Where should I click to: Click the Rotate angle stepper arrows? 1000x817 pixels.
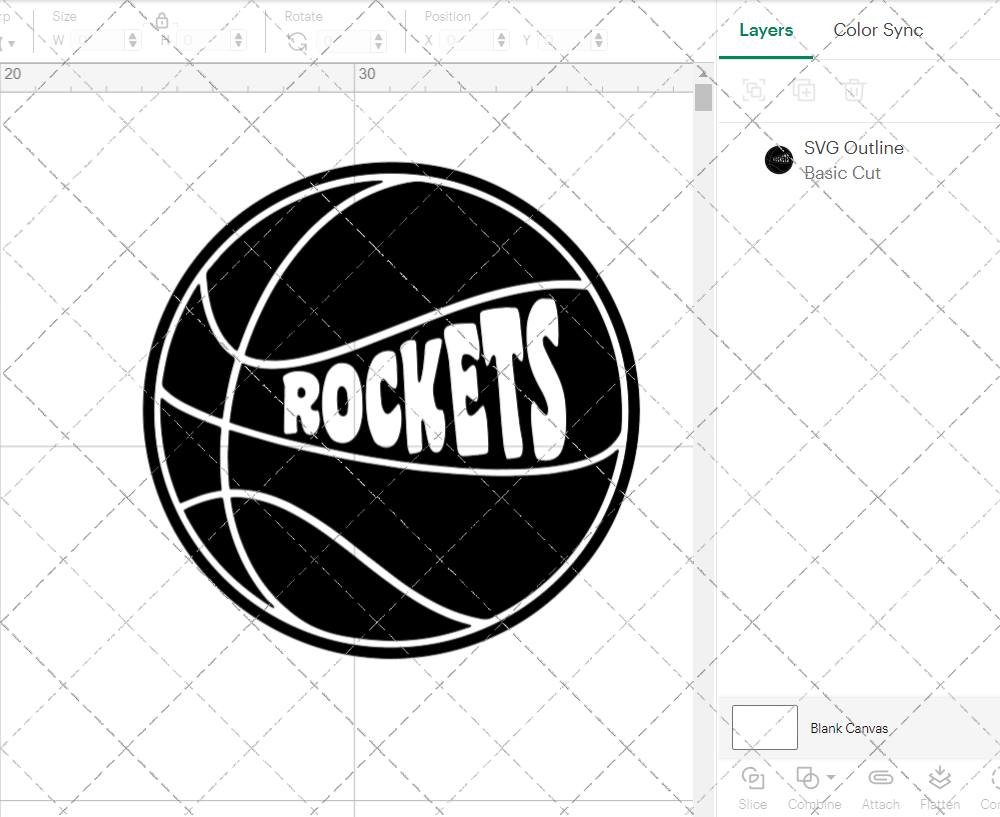[x=378, y=41]
